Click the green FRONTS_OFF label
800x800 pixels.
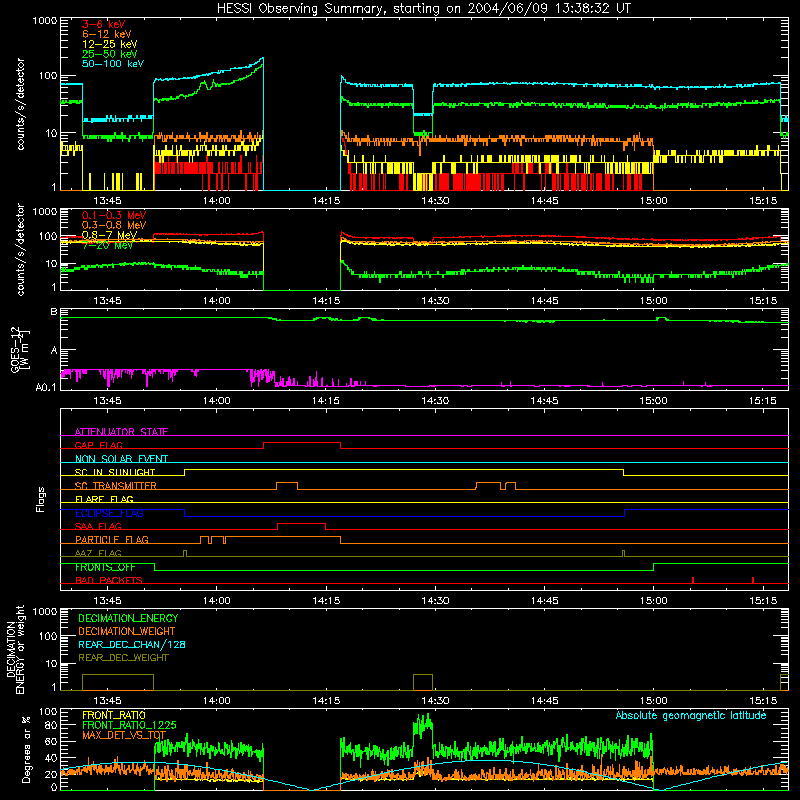click(x=105, y=567)
